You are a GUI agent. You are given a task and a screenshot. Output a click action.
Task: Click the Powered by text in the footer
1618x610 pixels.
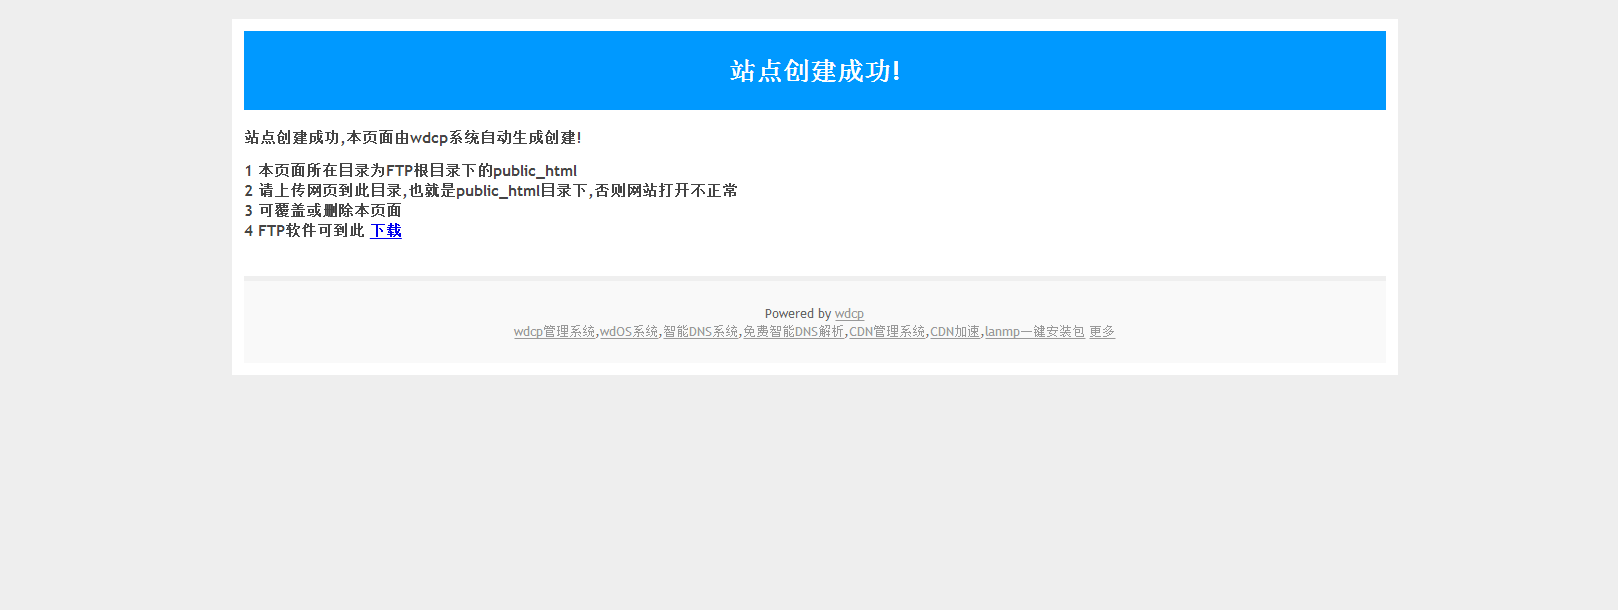[x=798, y=314]
